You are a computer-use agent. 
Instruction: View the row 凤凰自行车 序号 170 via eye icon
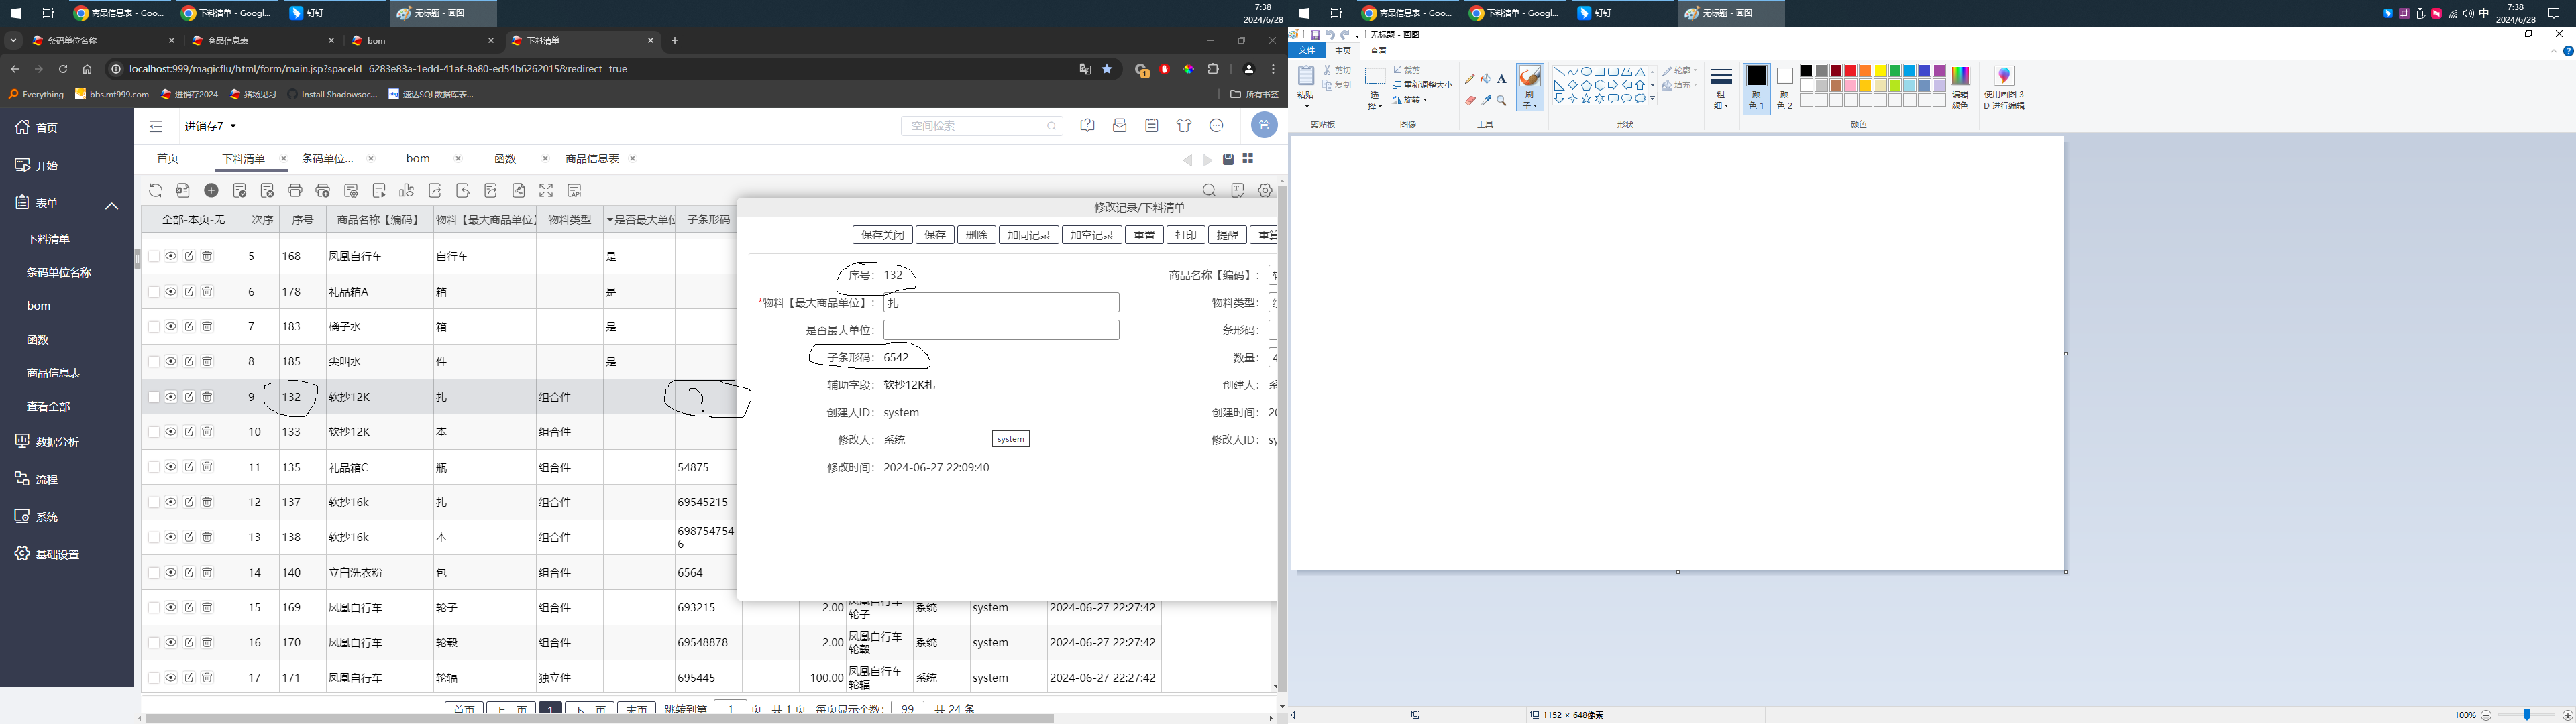(171, 642)
